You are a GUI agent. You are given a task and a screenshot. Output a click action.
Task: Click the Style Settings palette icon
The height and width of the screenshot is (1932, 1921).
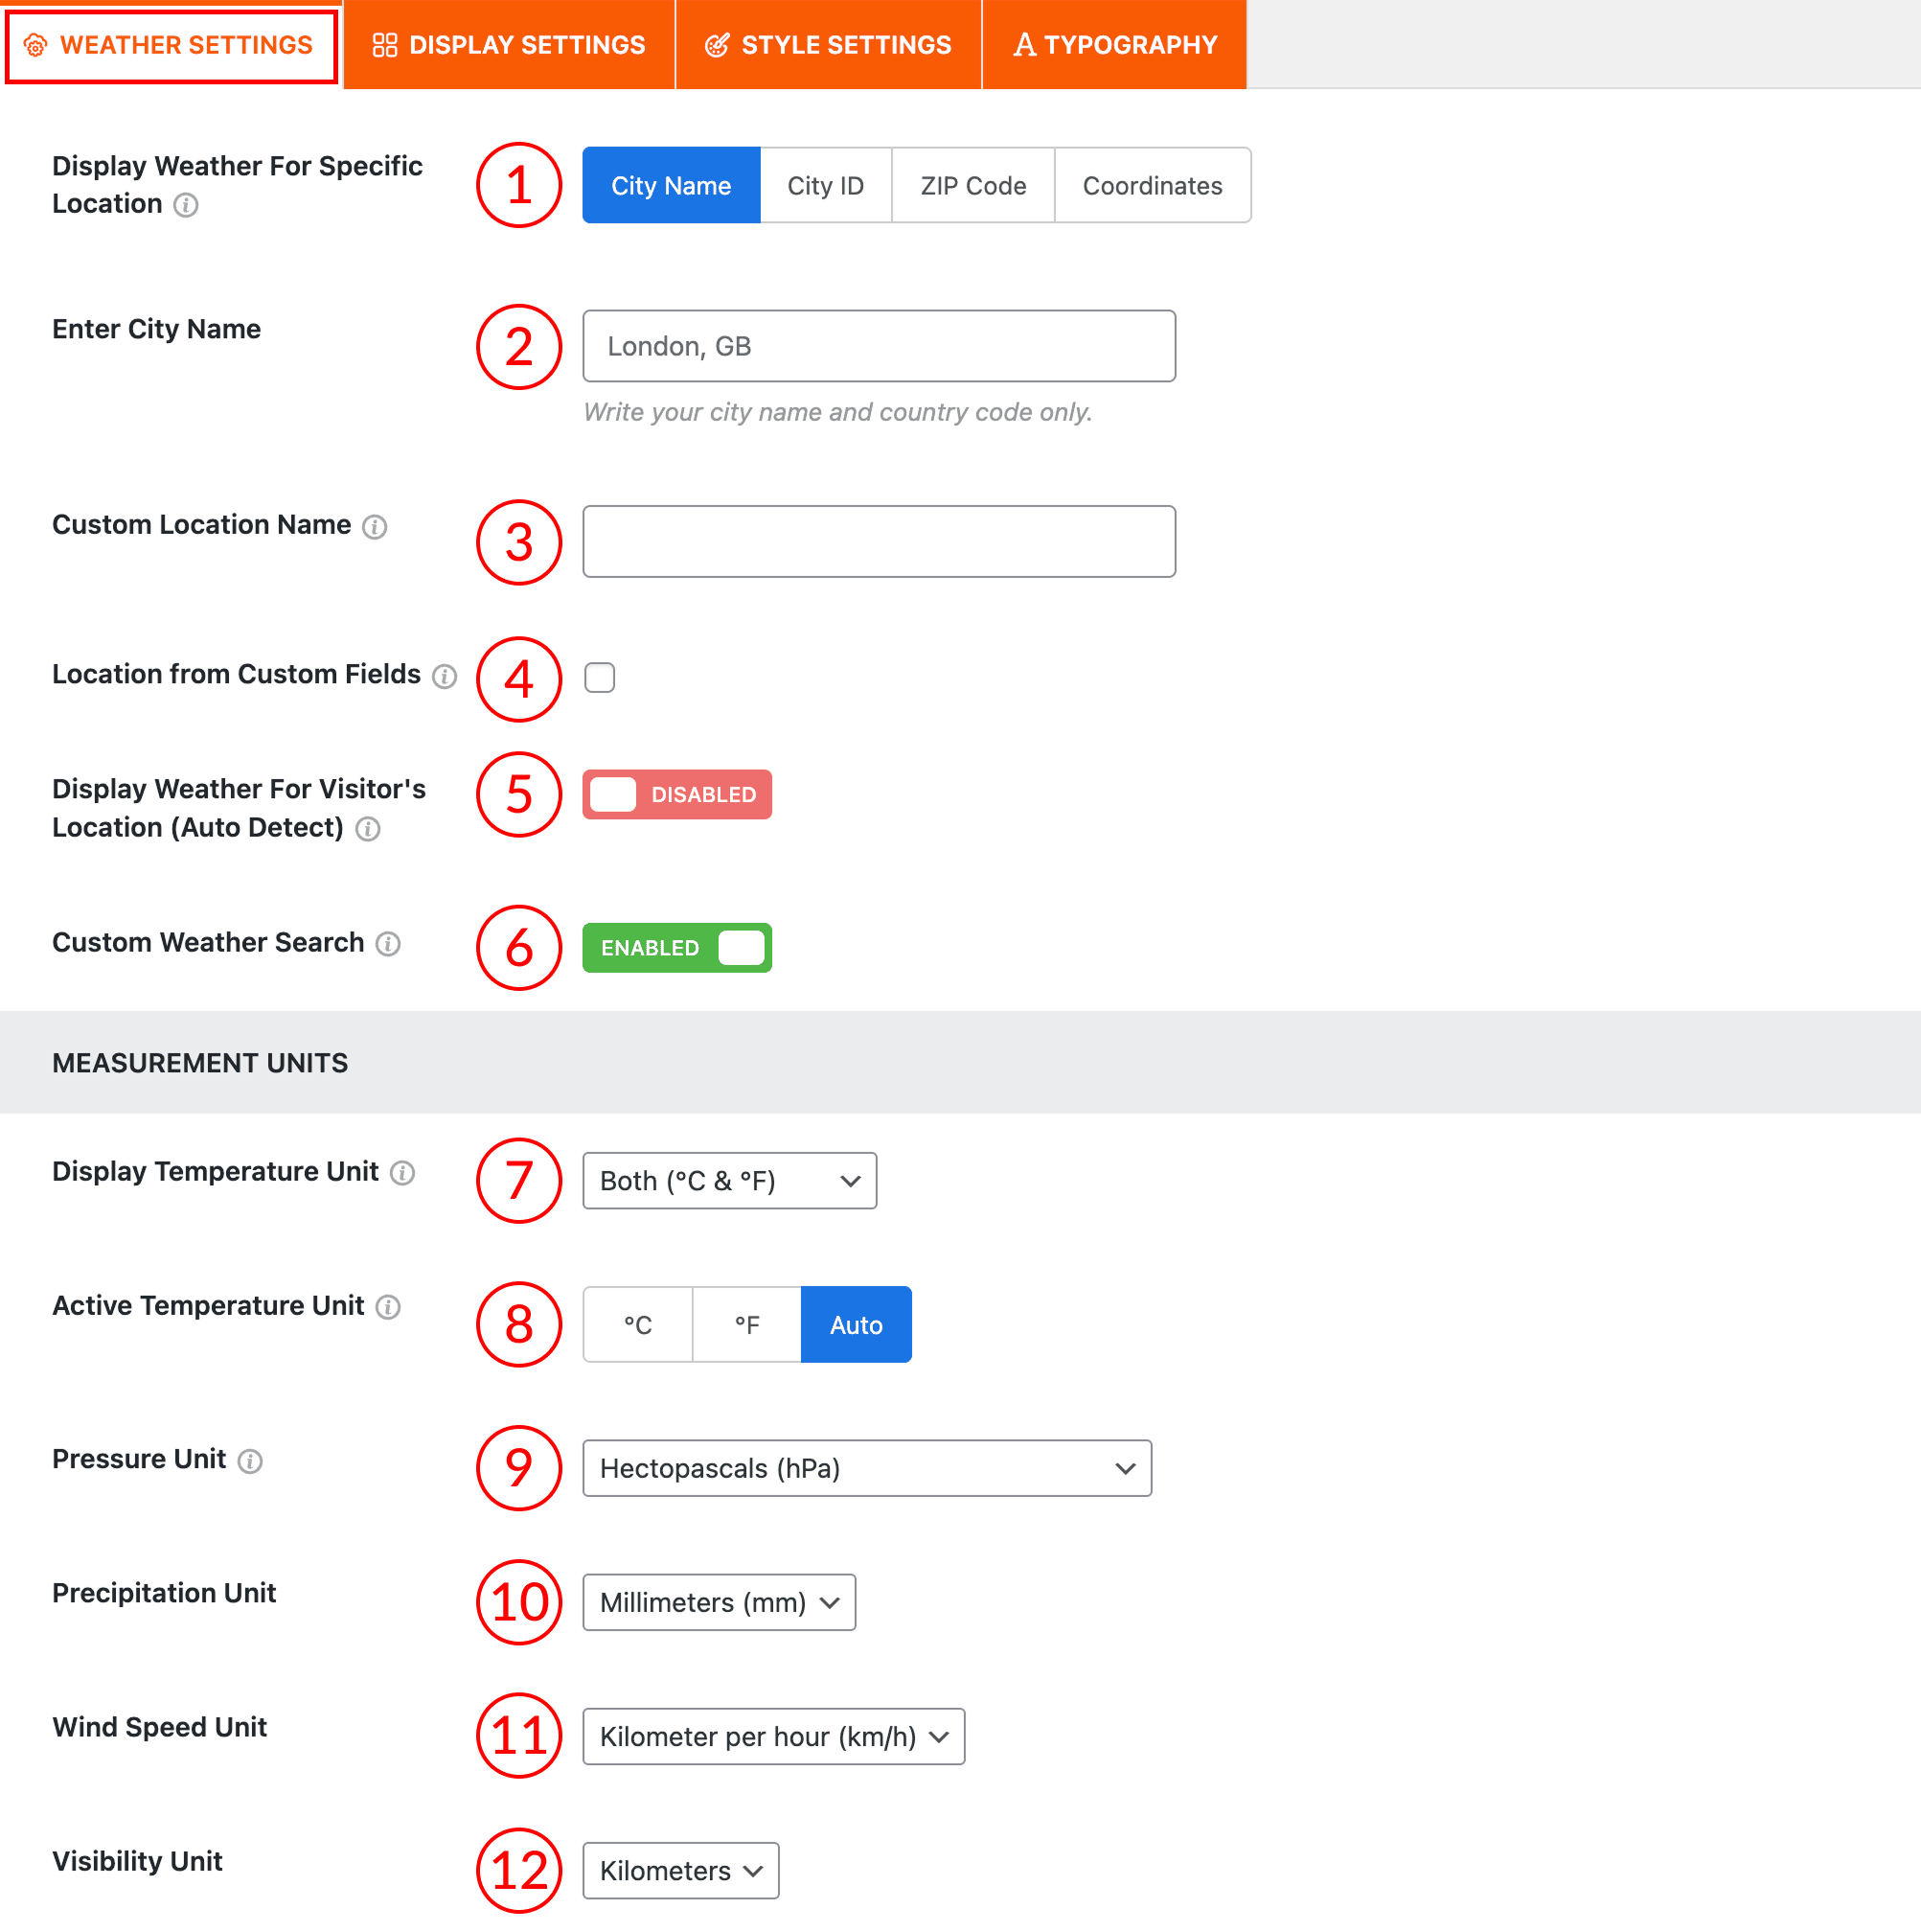[x=715, y=44]
